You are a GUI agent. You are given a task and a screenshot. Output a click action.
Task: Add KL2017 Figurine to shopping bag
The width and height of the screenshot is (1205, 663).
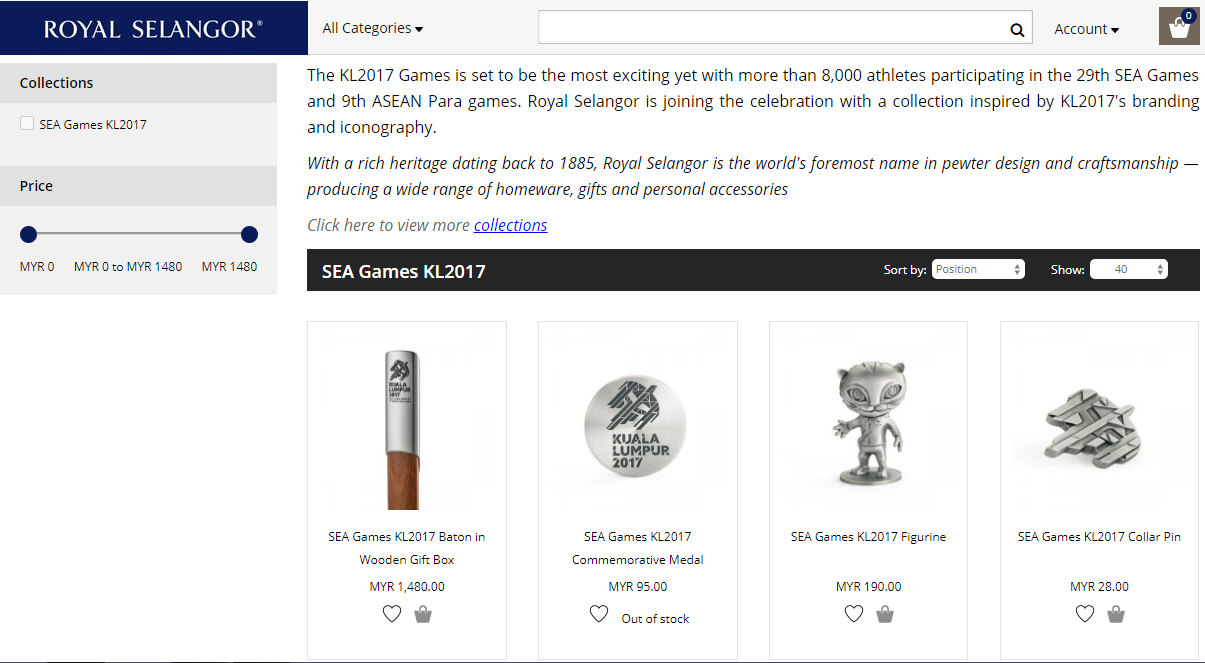pos(885,614)
